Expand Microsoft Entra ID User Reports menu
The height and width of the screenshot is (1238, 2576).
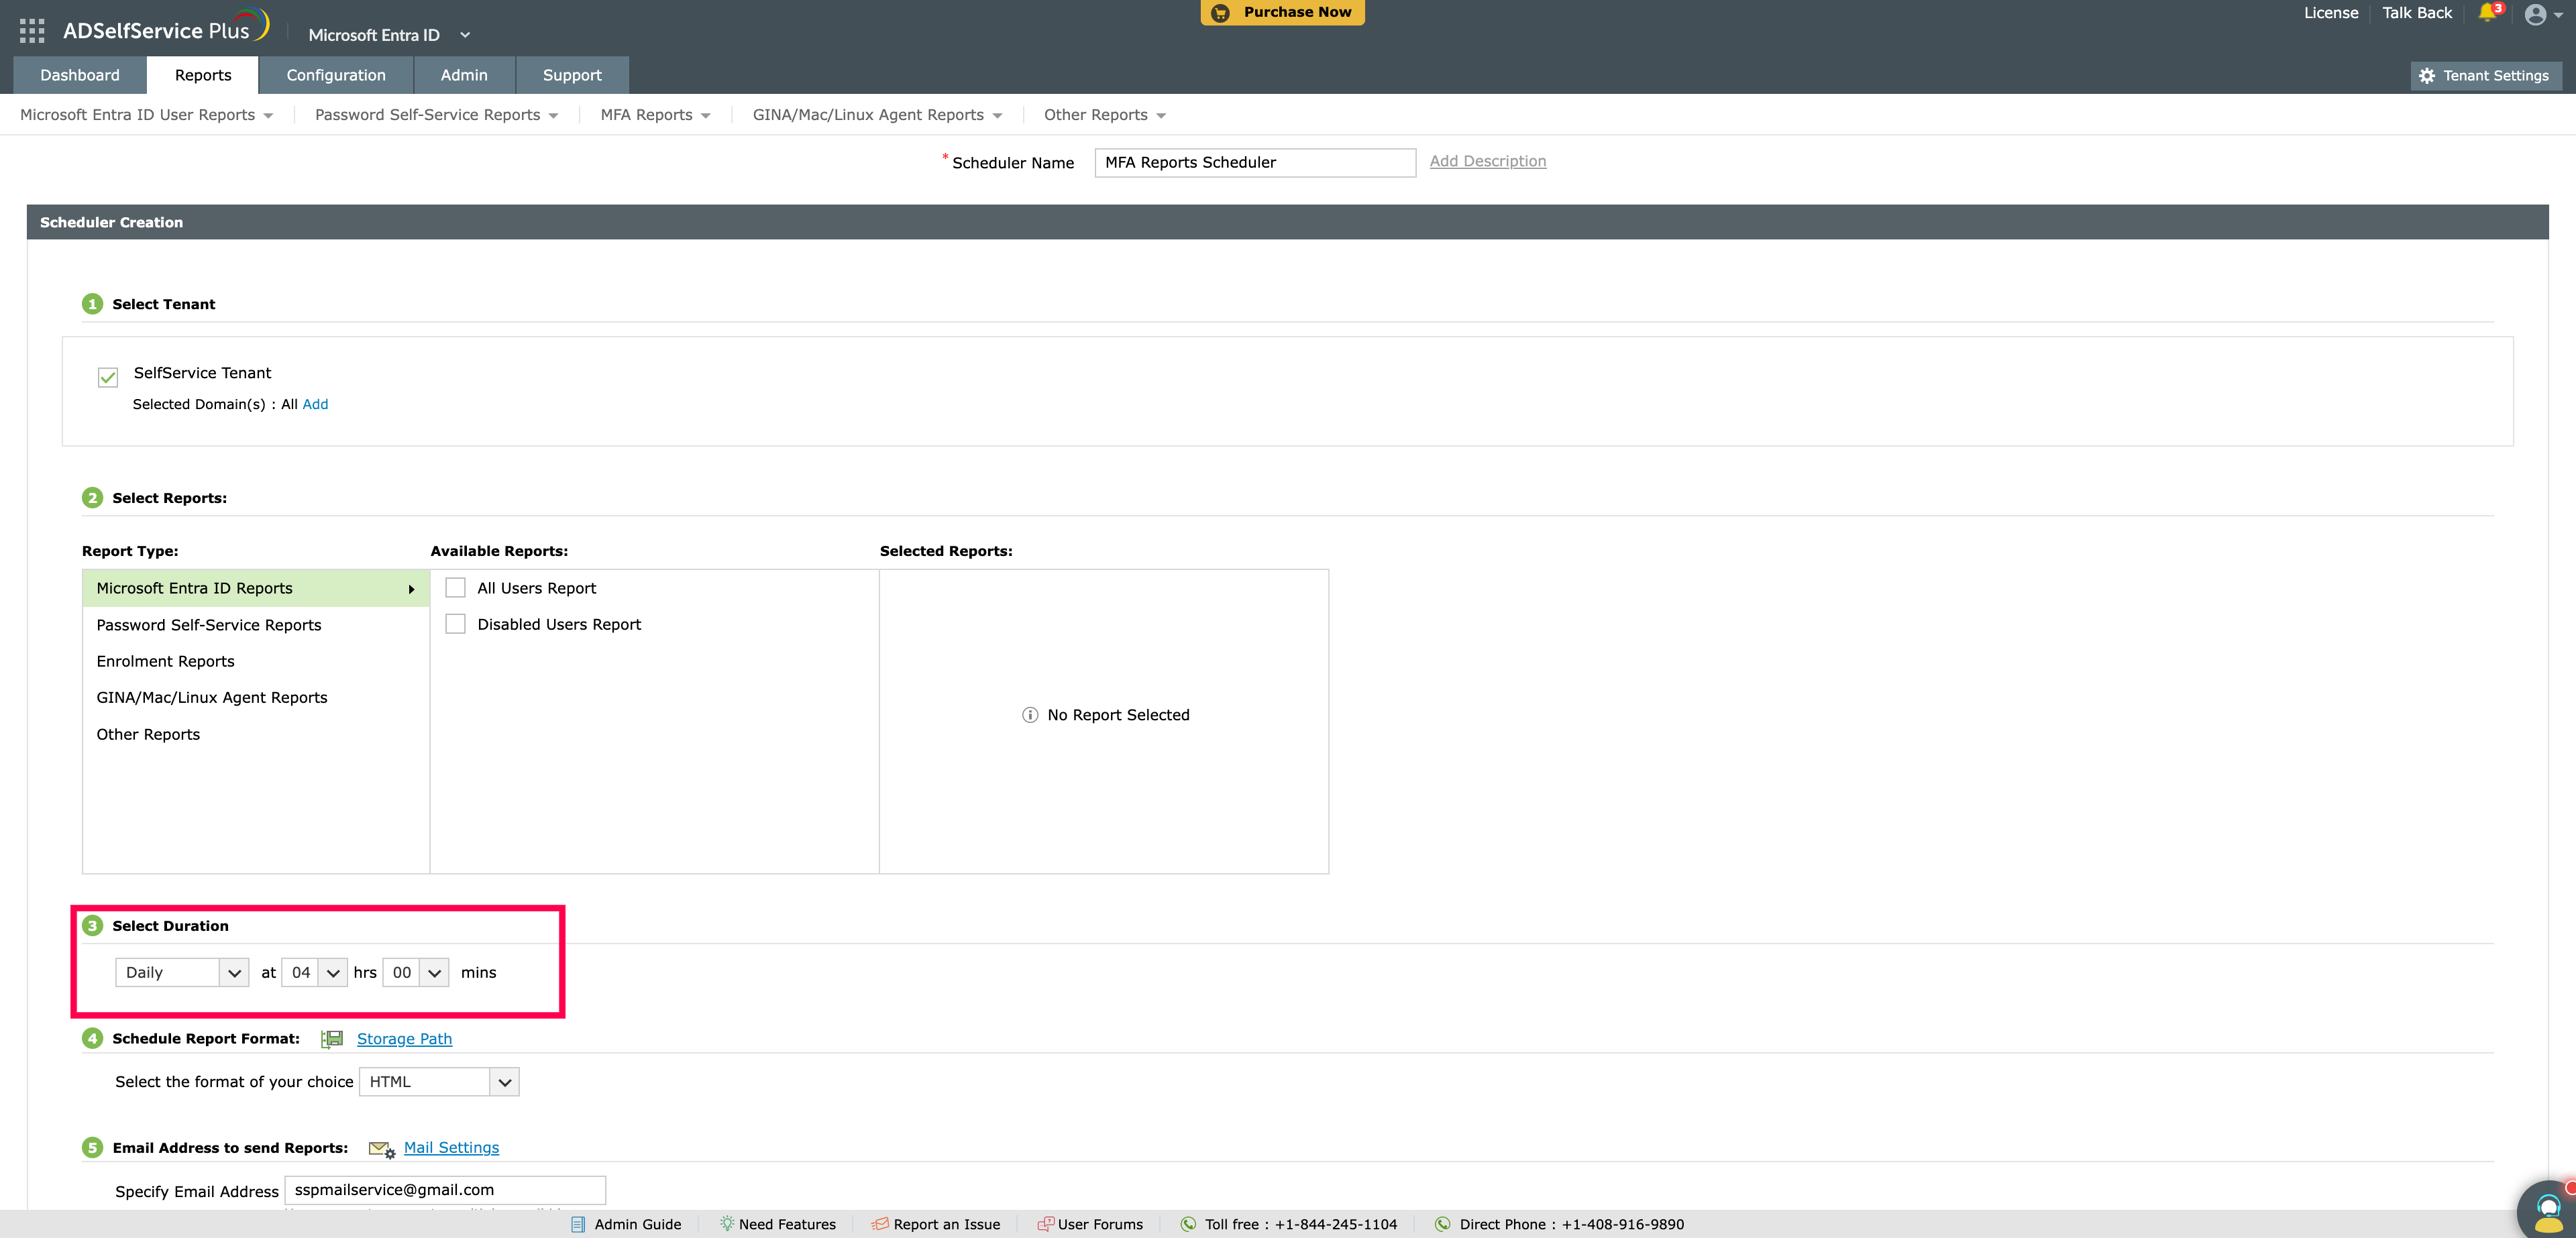pos(146,115)
